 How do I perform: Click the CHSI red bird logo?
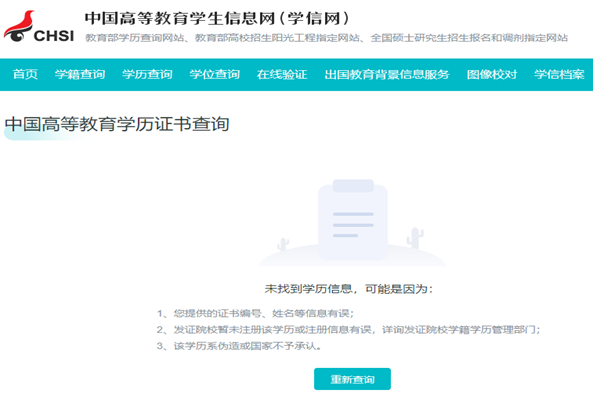(x=19, y=26)
